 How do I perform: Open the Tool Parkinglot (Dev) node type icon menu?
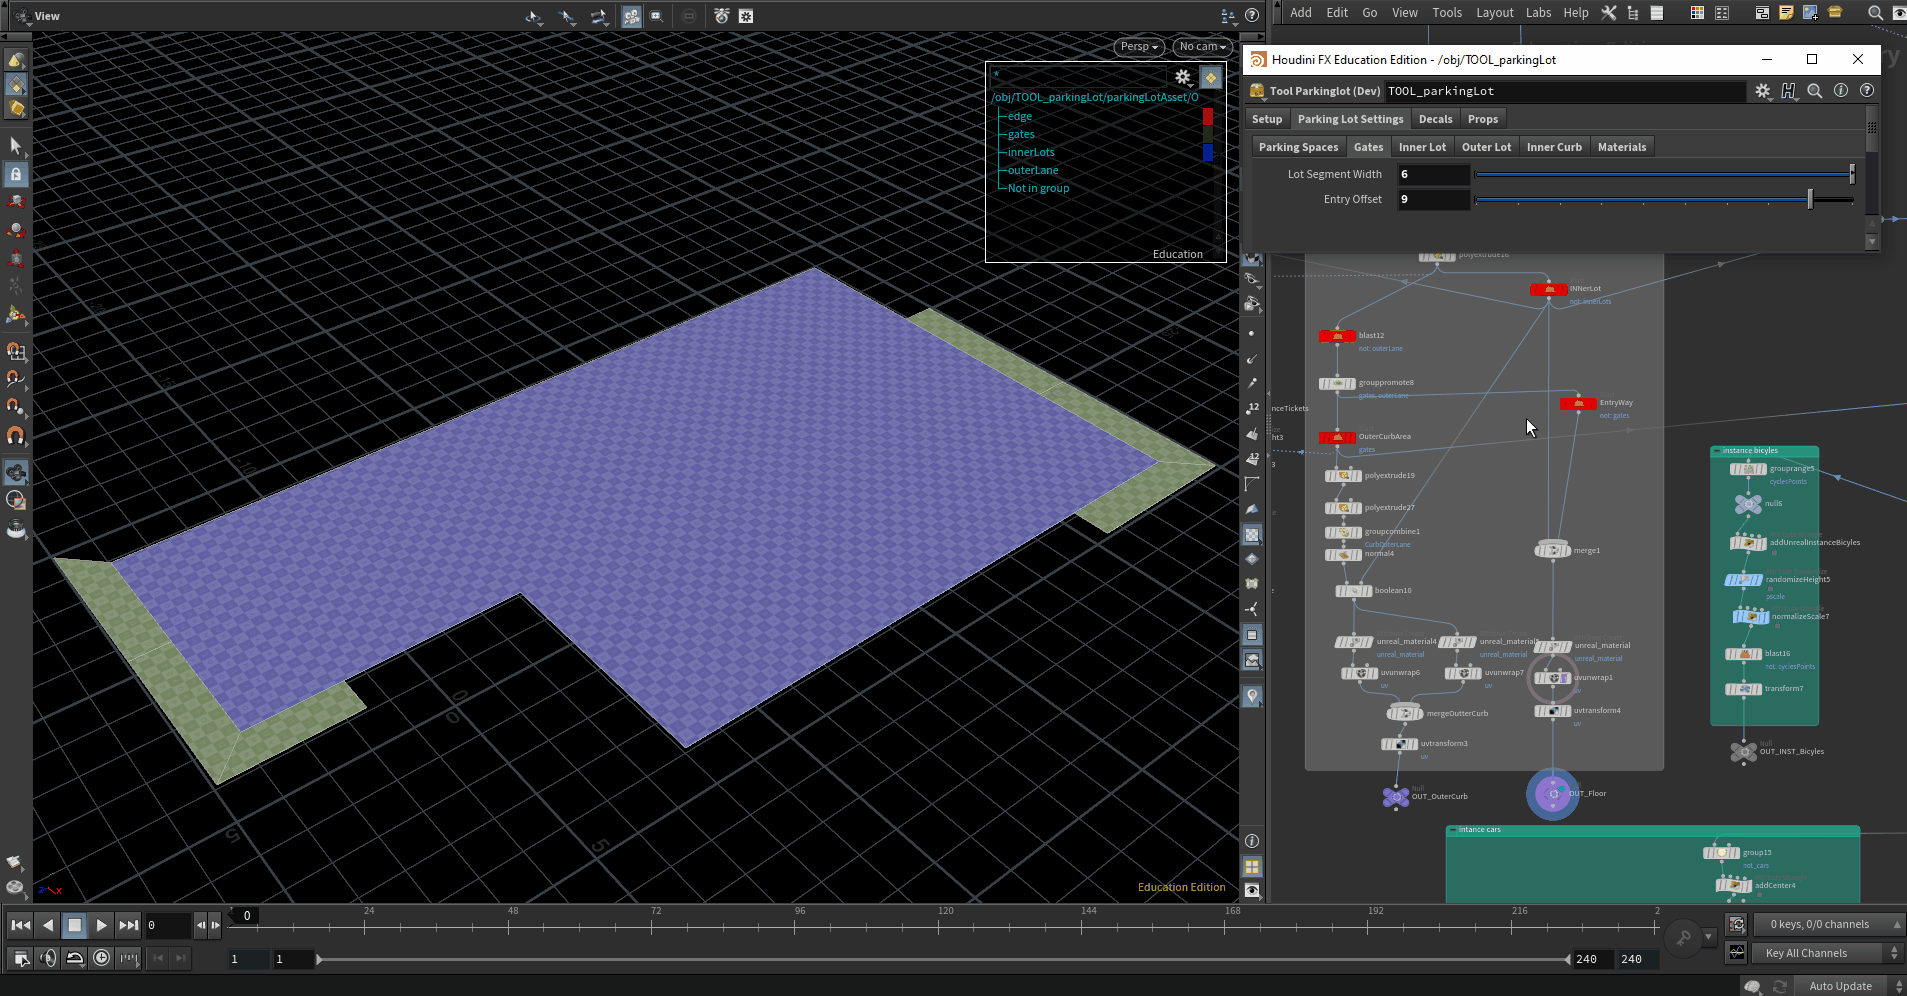coord(1257,91)
